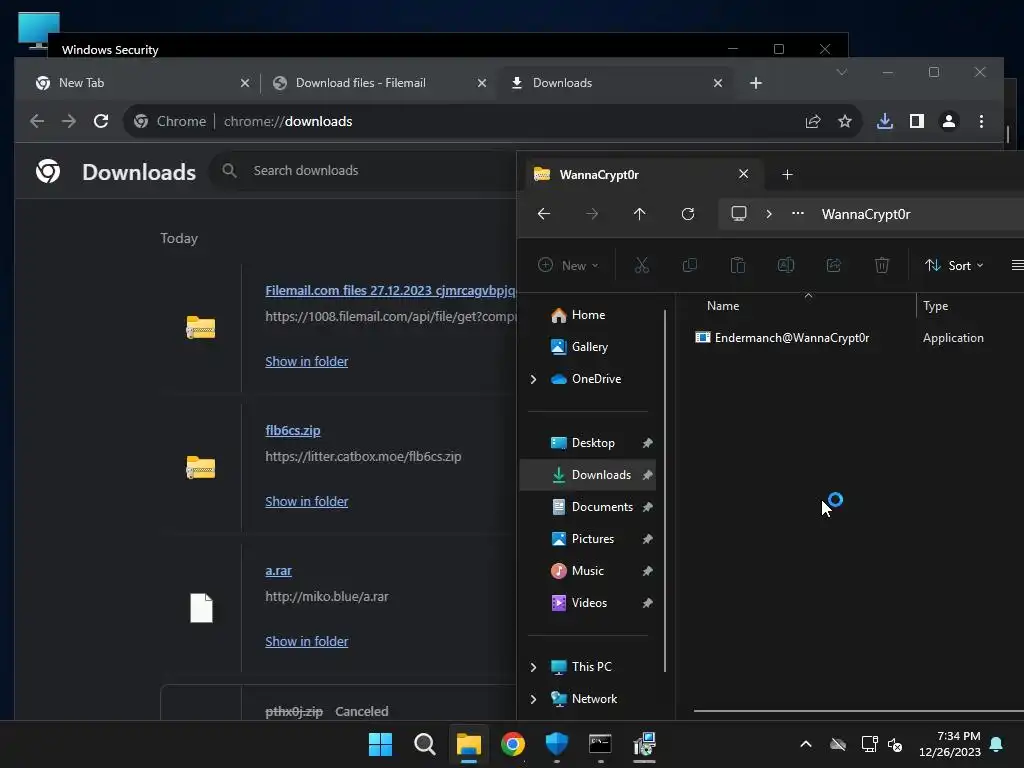Open Gallery in Explorer sidebar
This screenshot has height=768, width=1024.
[588, 347]
